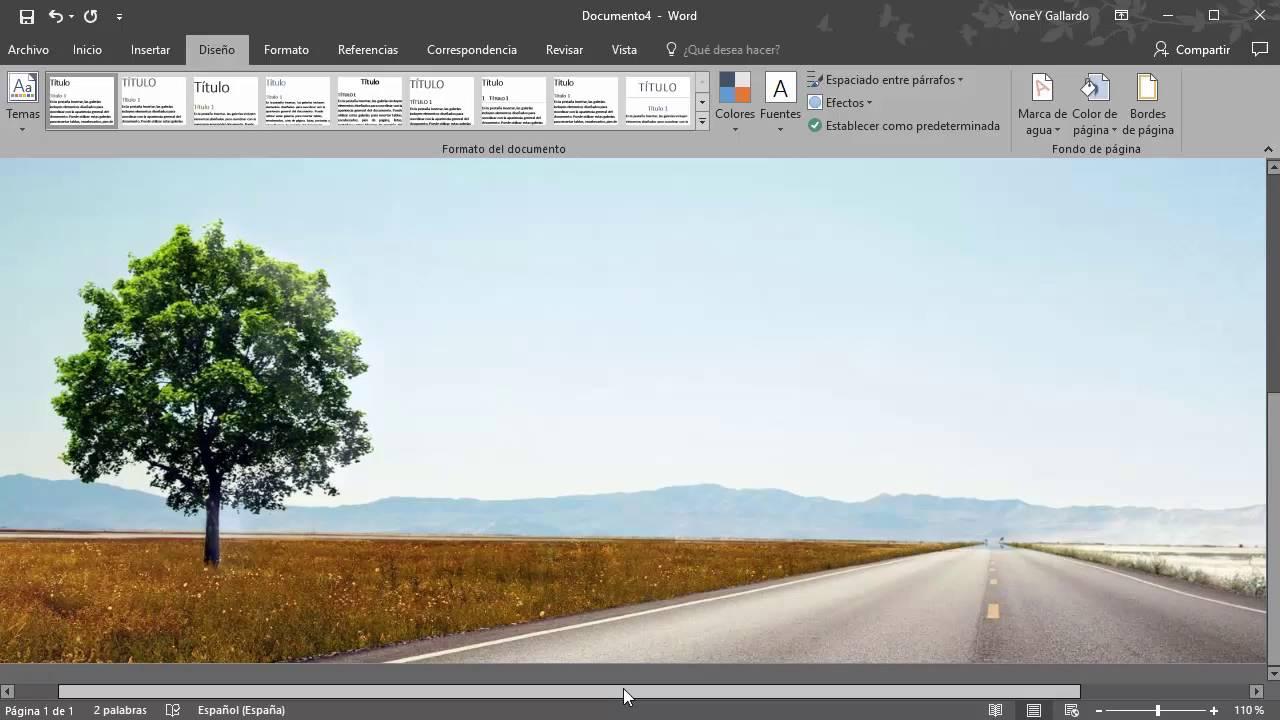This screenshot has height=720, width=1280.
Task: Choose the fifth style set with centered Título
Action: coord(370,101)
